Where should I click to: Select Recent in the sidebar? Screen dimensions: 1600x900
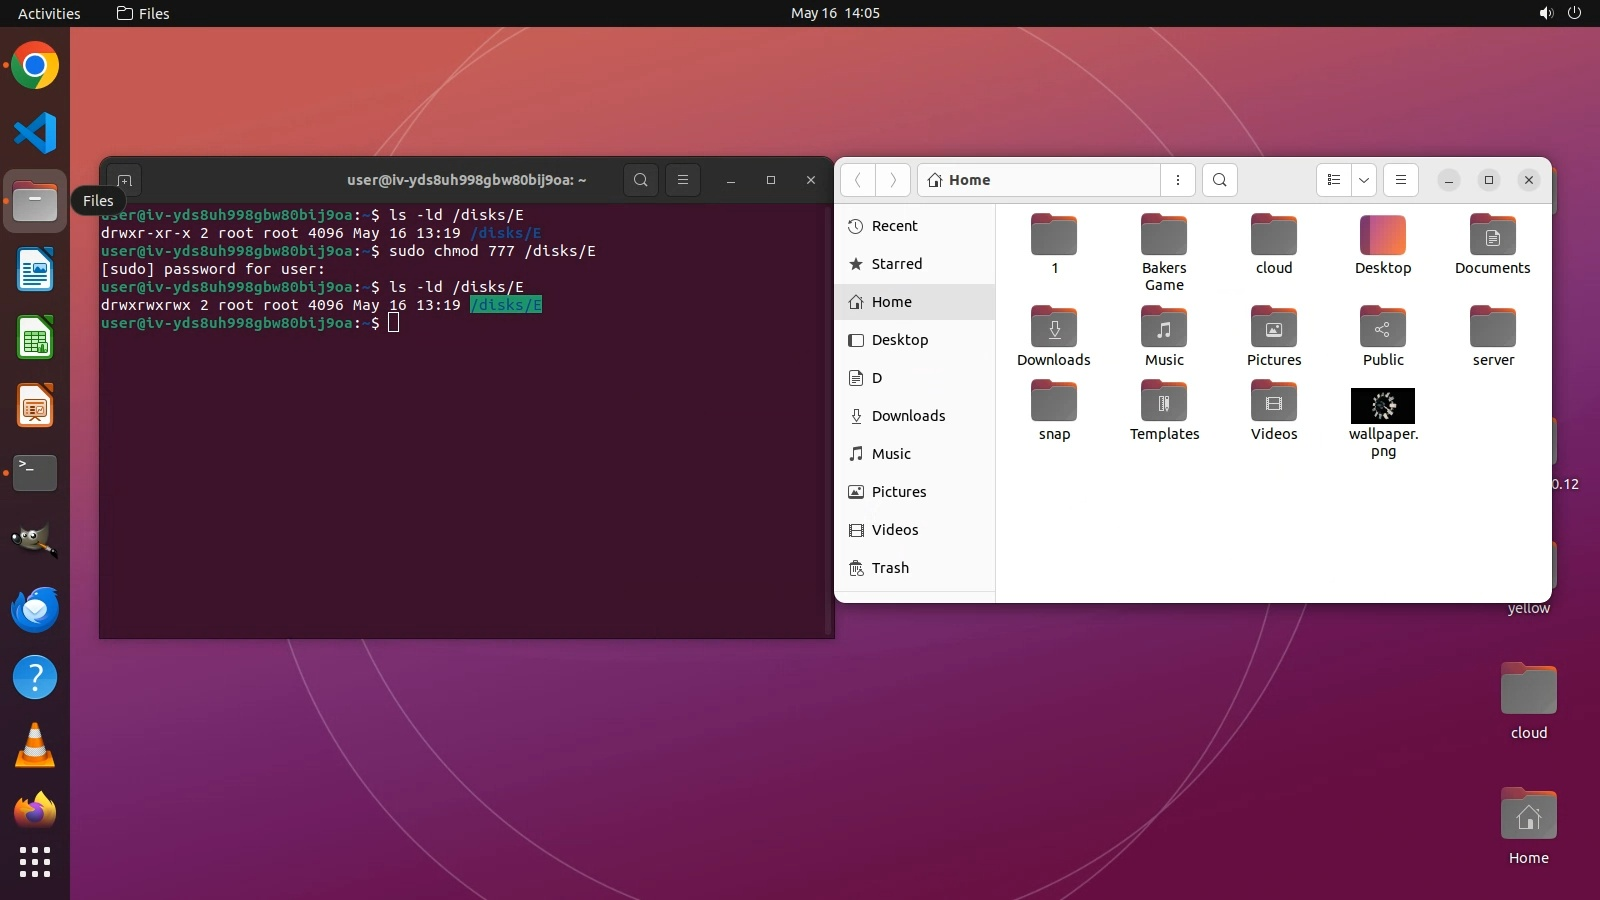[x=894, y=226]
